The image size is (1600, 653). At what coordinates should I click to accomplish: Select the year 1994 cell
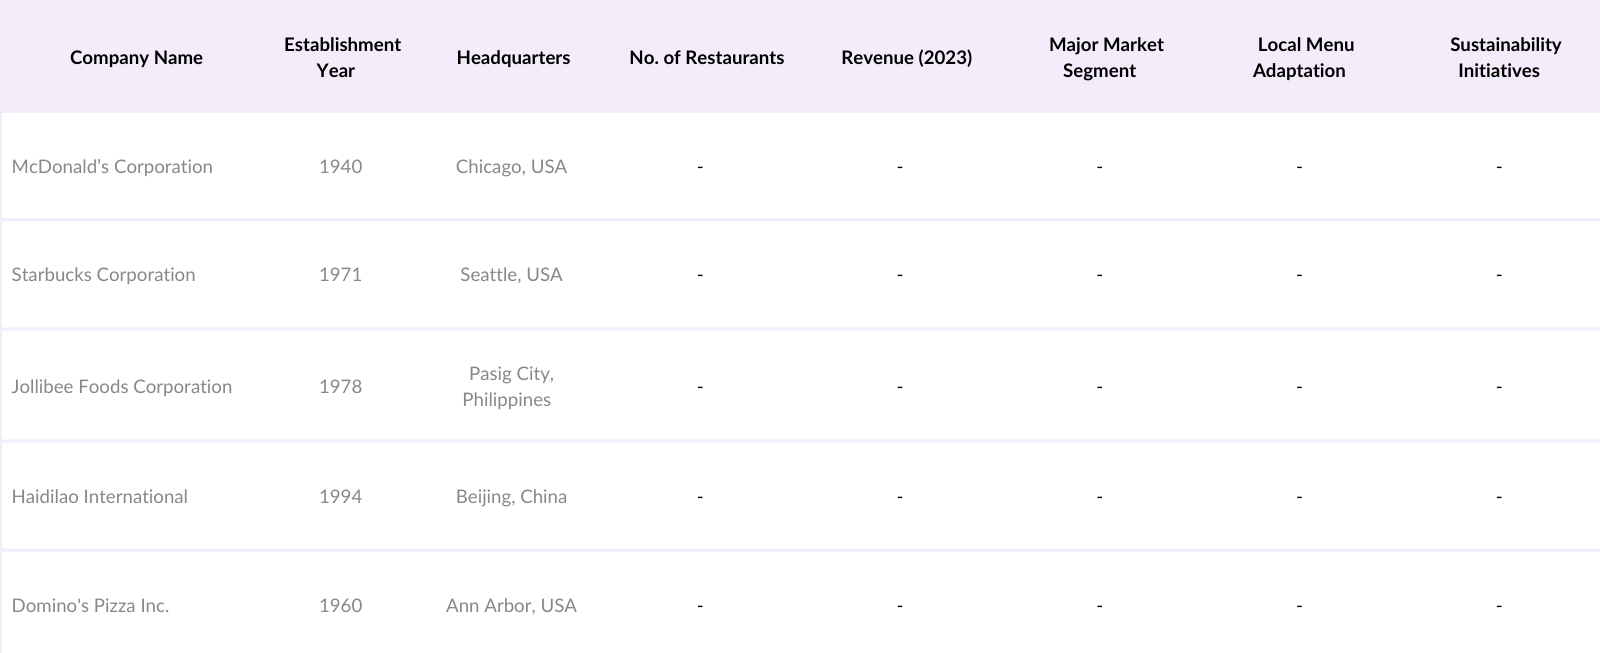(340, 496)
